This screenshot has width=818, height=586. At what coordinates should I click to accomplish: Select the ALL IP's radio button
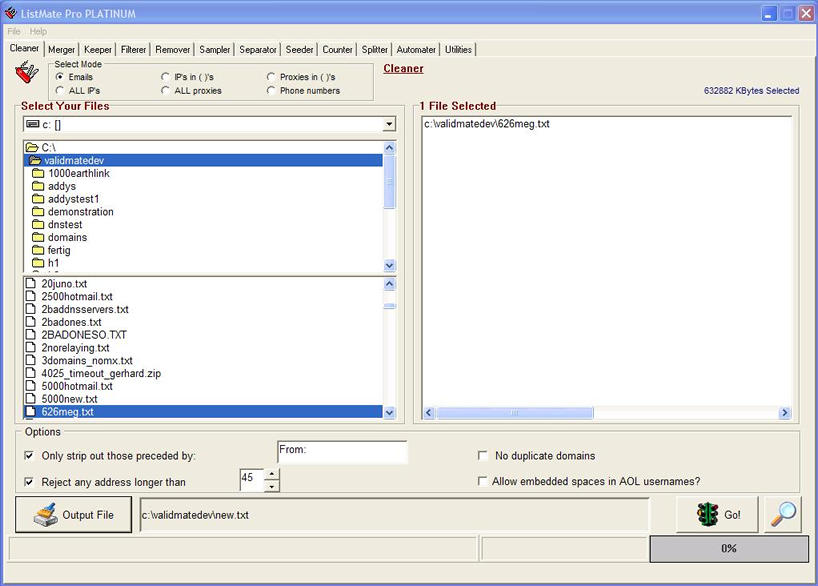[60, 91]
